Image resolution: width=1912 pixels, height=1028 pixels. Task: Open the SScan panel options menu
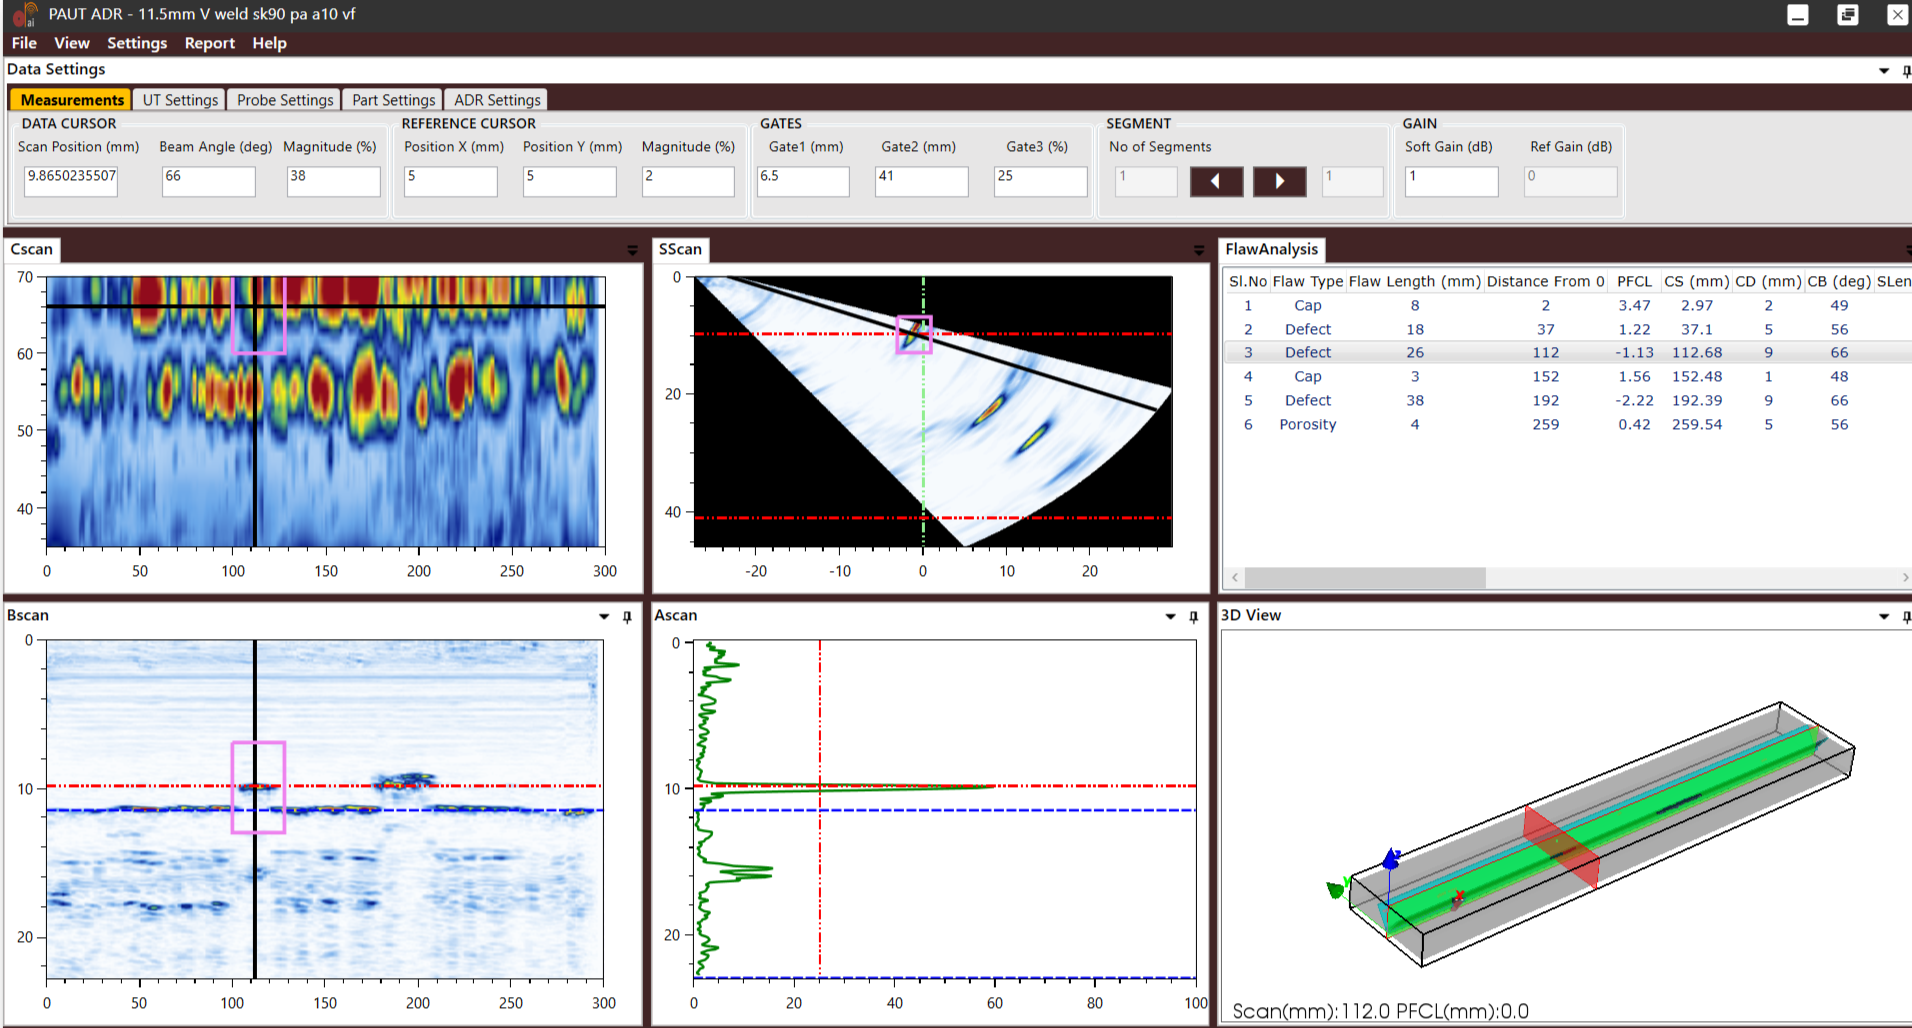[x=1199, y=250]
